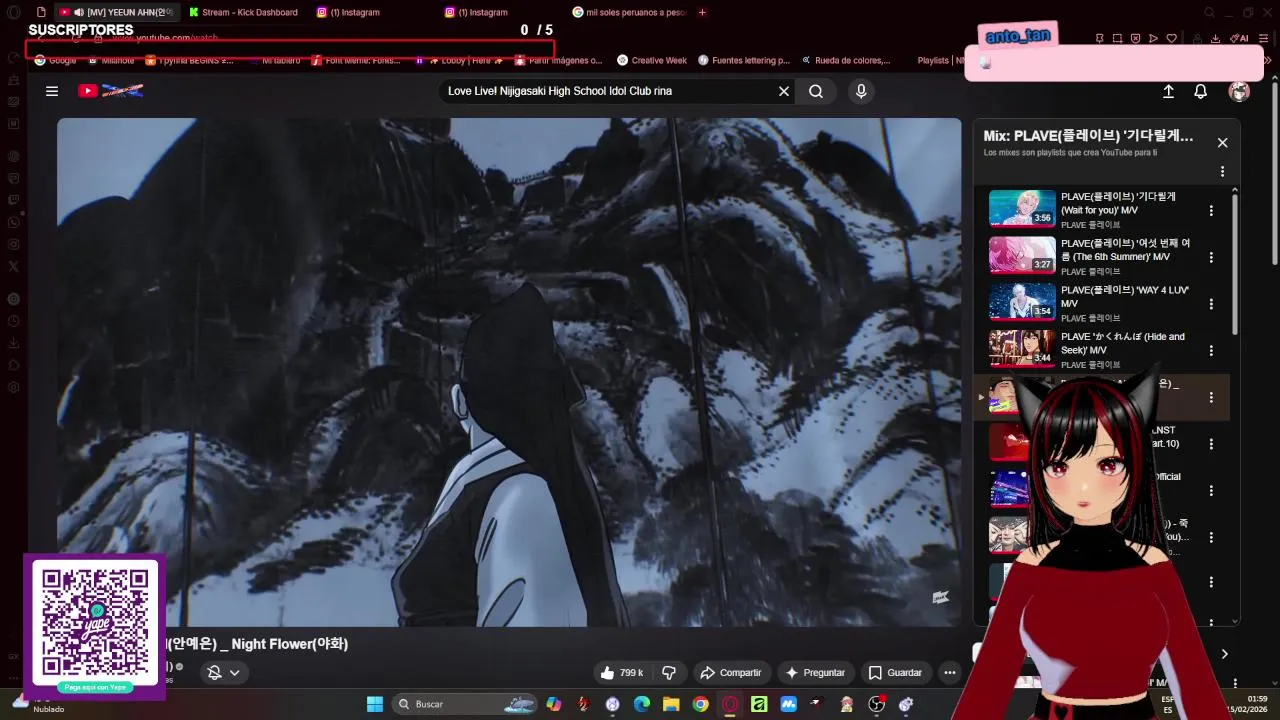
Task: Open the 'Rueda de colores' bookmark
Action: (845, 60)
